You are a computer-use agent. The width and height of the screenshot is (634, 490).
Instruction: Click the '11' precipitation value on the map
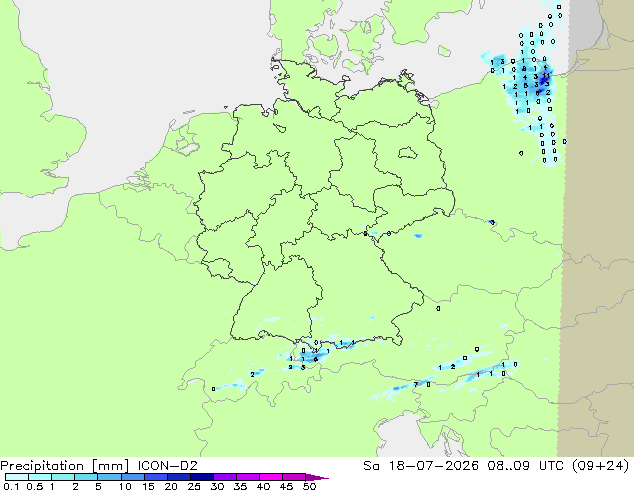(546, 76)
